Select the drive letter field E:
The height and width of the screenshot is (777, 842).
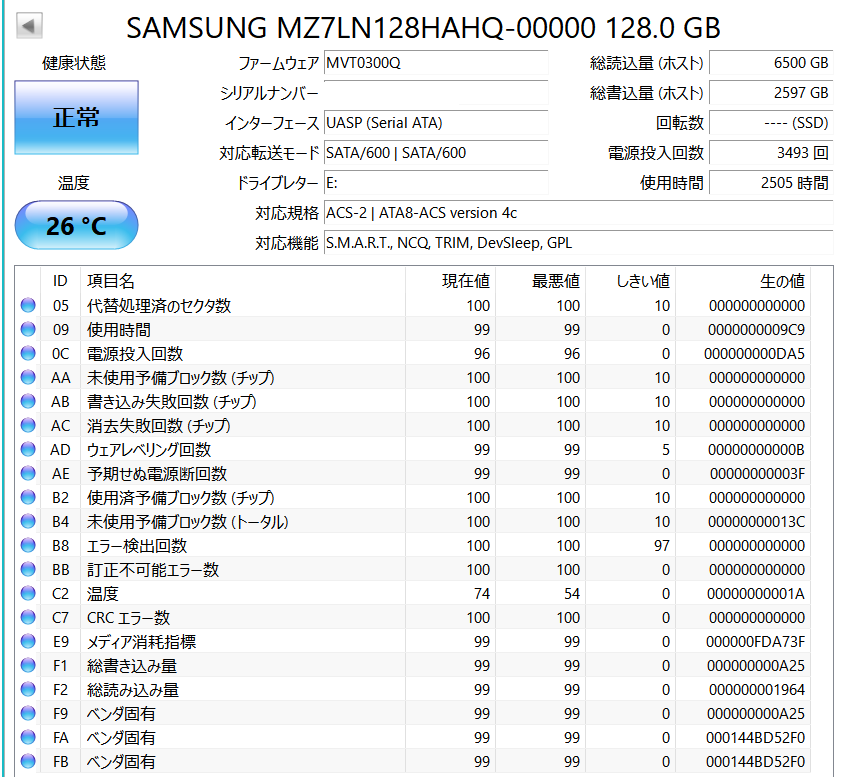tap(436, 183)
